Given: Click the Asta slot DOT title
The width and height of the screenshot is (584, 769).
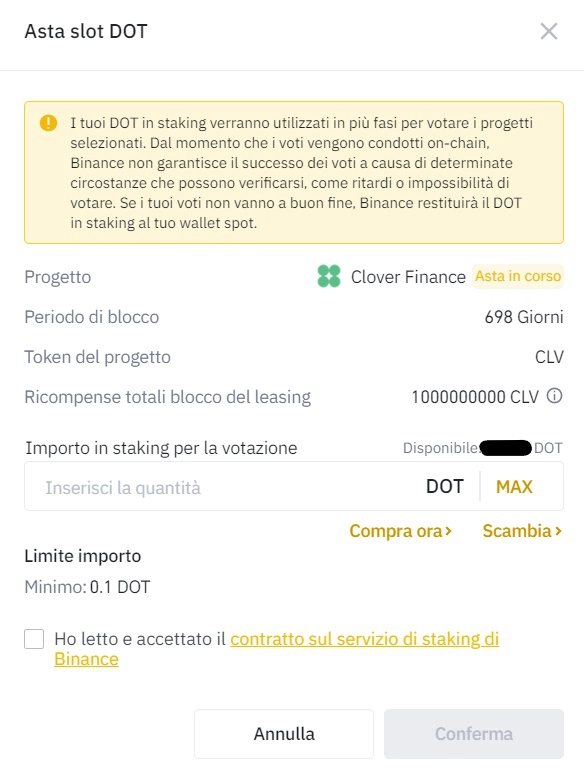Looking at the screenshot, I should (x=86, y=31).
